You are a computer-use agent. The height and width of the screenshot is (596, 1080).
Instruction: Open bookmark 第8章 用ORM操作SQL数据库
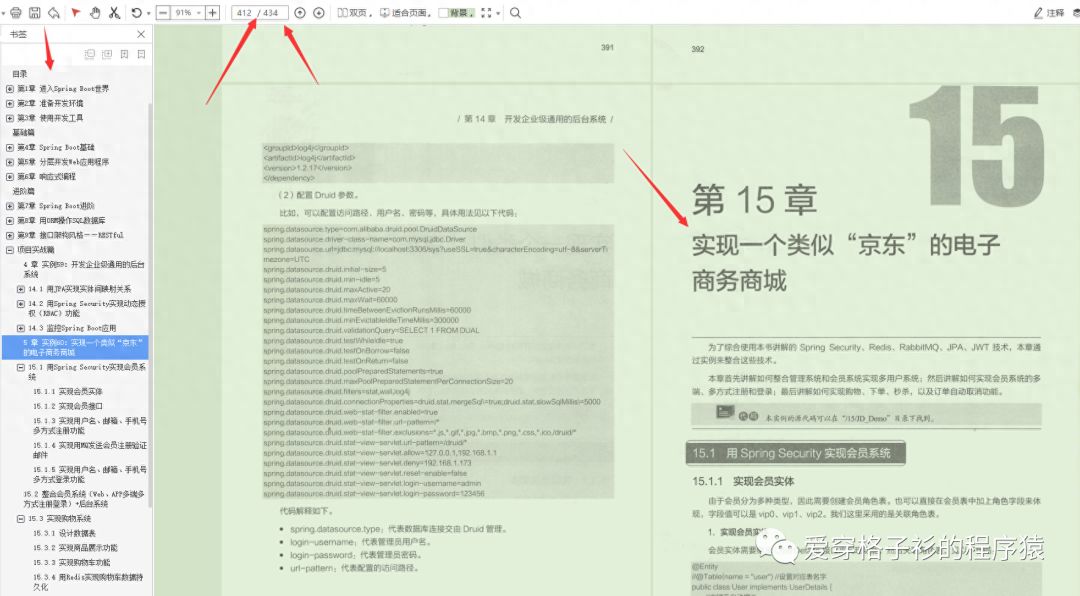(61, 220)
